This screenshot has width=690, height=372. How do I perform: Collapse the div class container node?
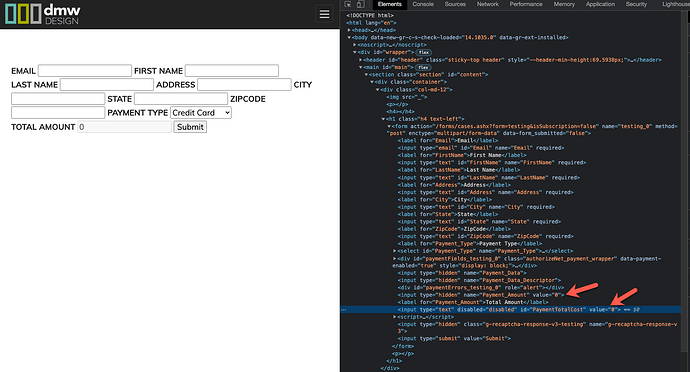pyautogui.click(x=372, y=82)
